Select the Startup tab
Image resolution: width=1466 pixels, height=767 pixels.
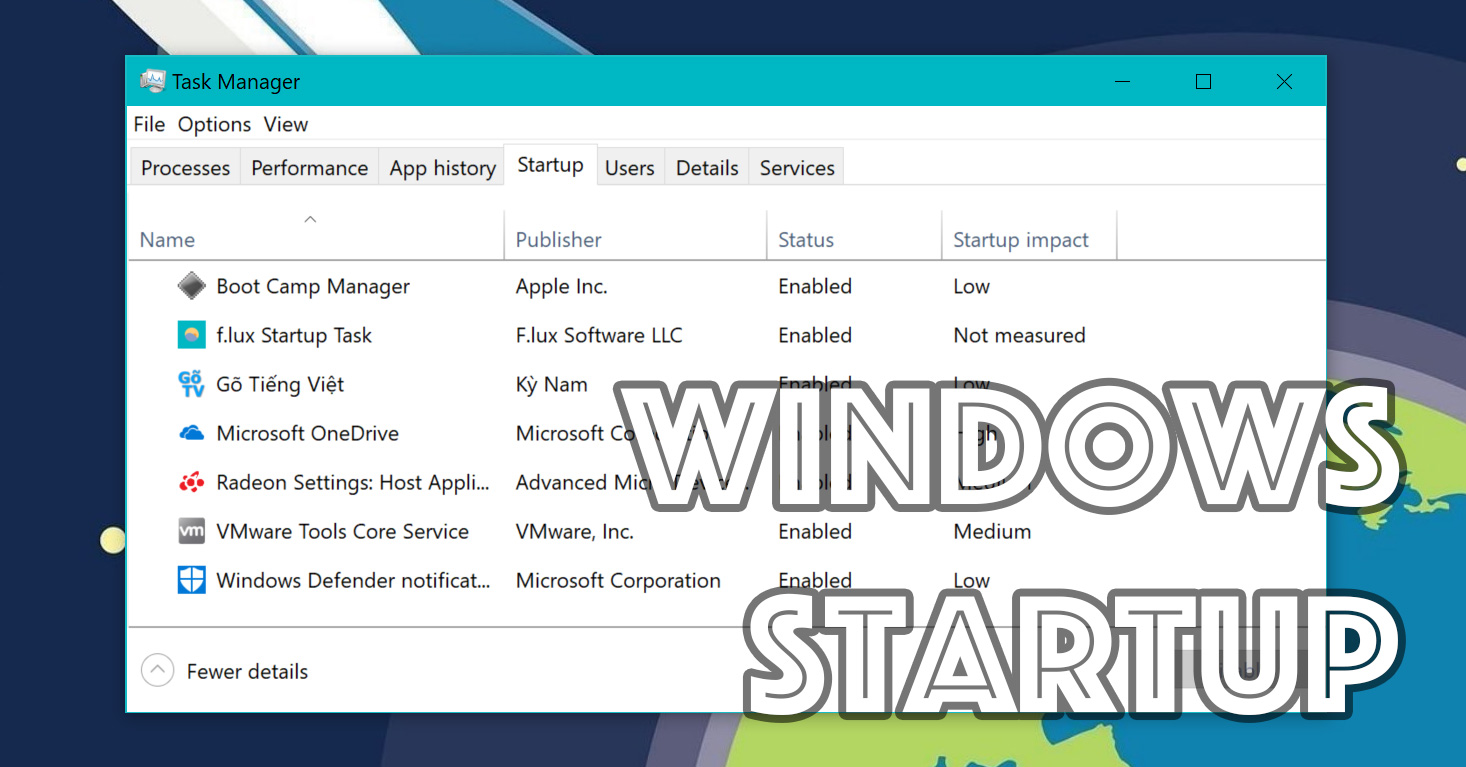tap(550, 165)
